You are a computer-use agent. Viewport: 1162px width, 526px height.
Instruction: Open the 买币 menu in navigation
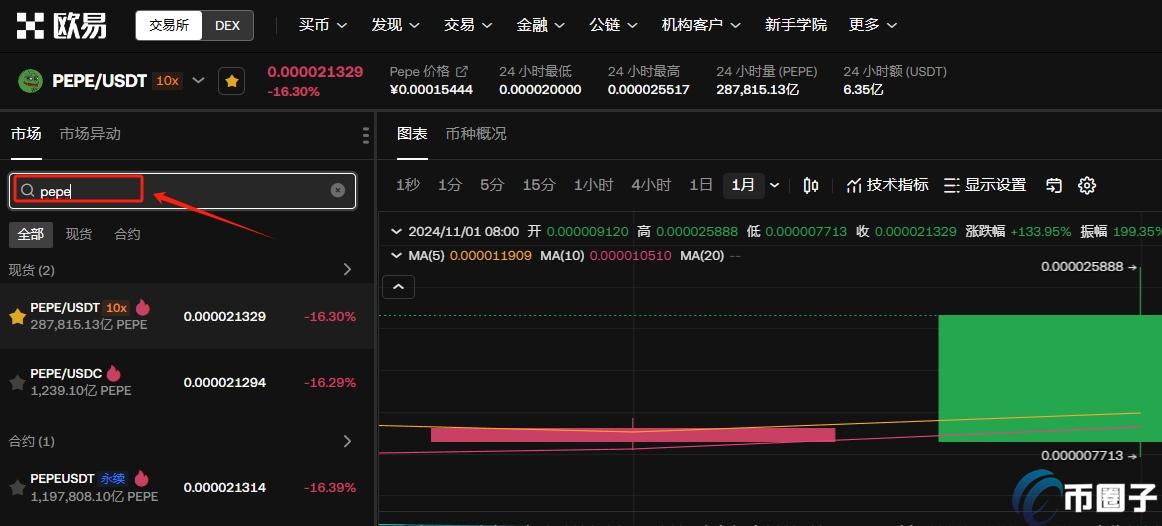(323, 25)
